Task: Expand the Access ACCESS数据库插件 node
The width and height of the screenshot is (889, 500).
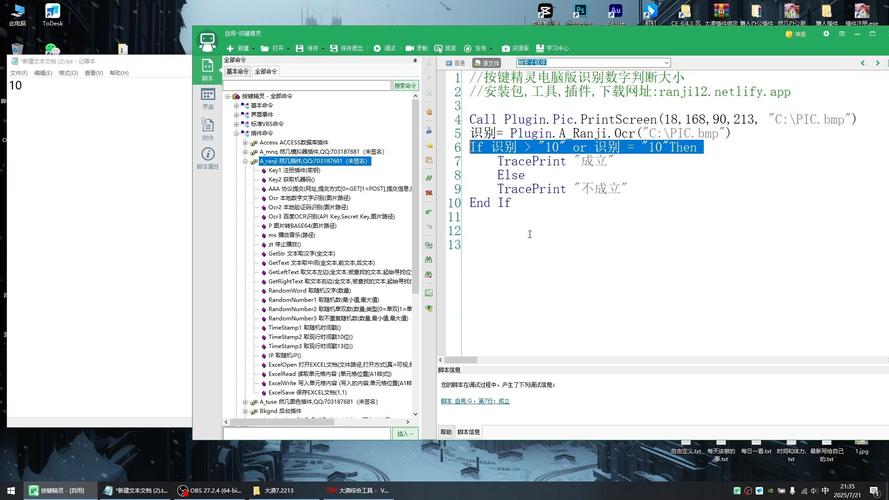Action: pyautogui.click(x=245, y=142)
